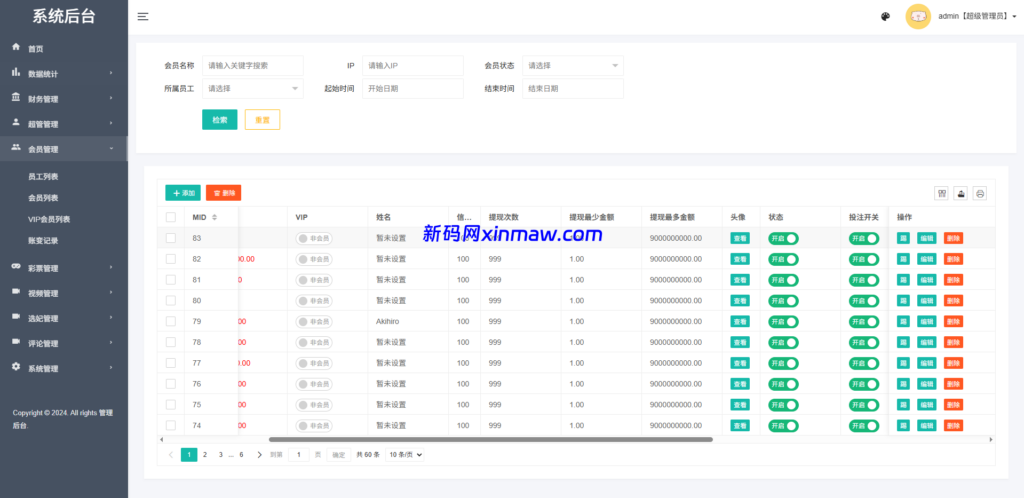Click the 财务管理 bank icon
Viewport: 1024px width, 498px height.
click(x=16, y=98)
